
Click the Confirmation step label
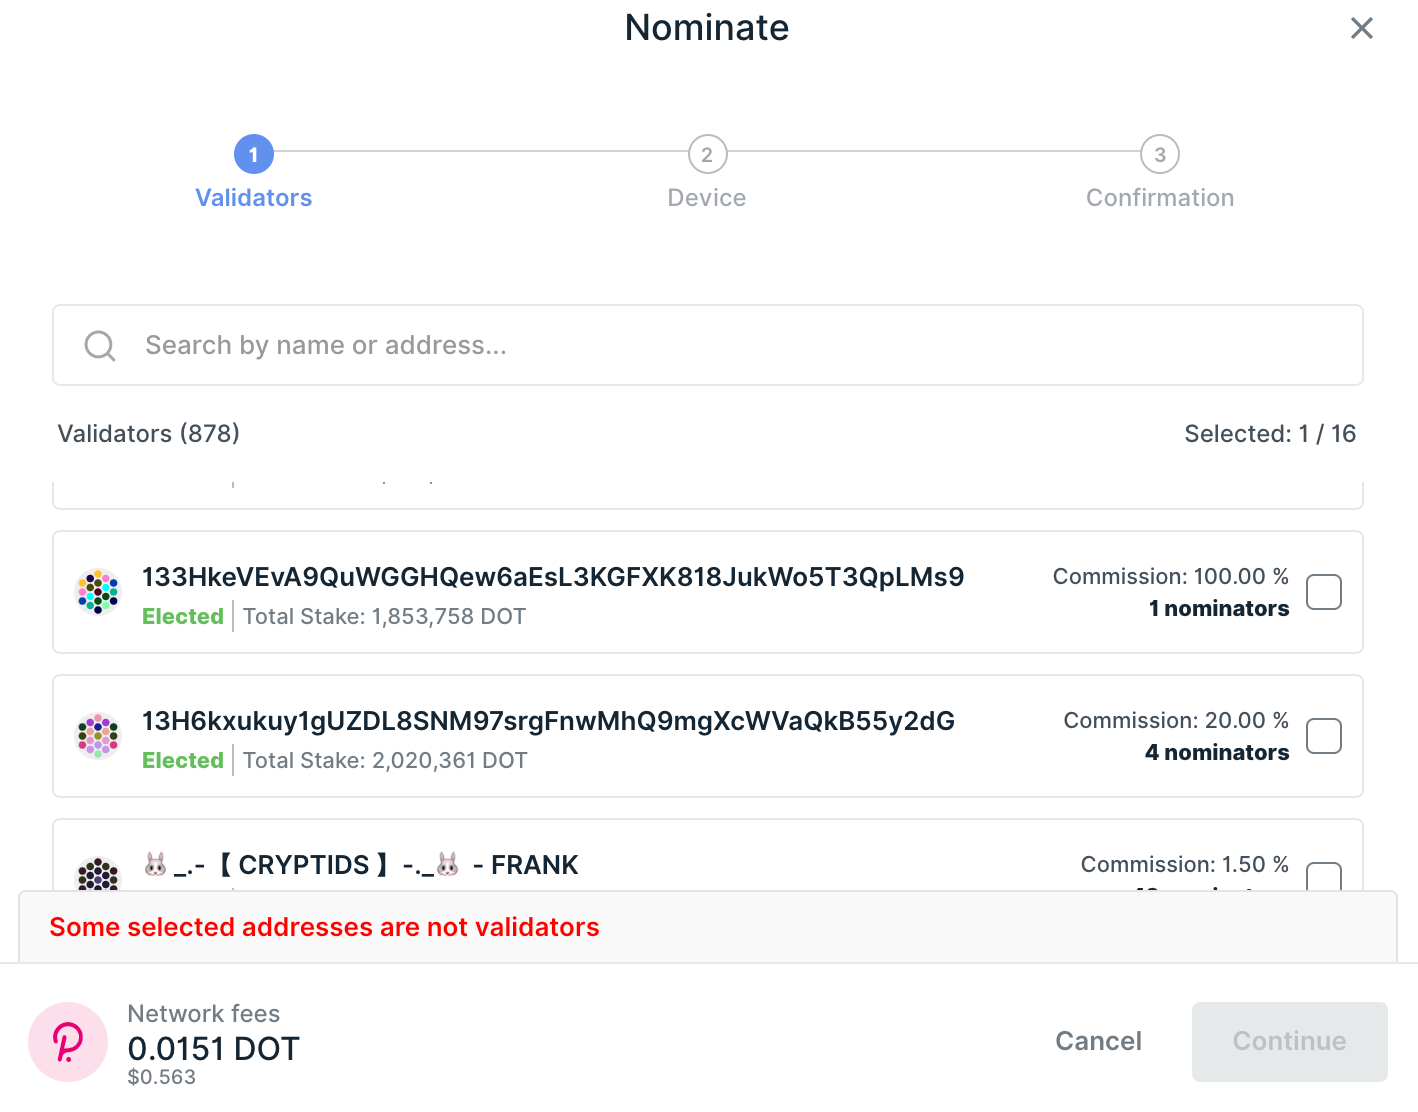tap(1160, 197)
